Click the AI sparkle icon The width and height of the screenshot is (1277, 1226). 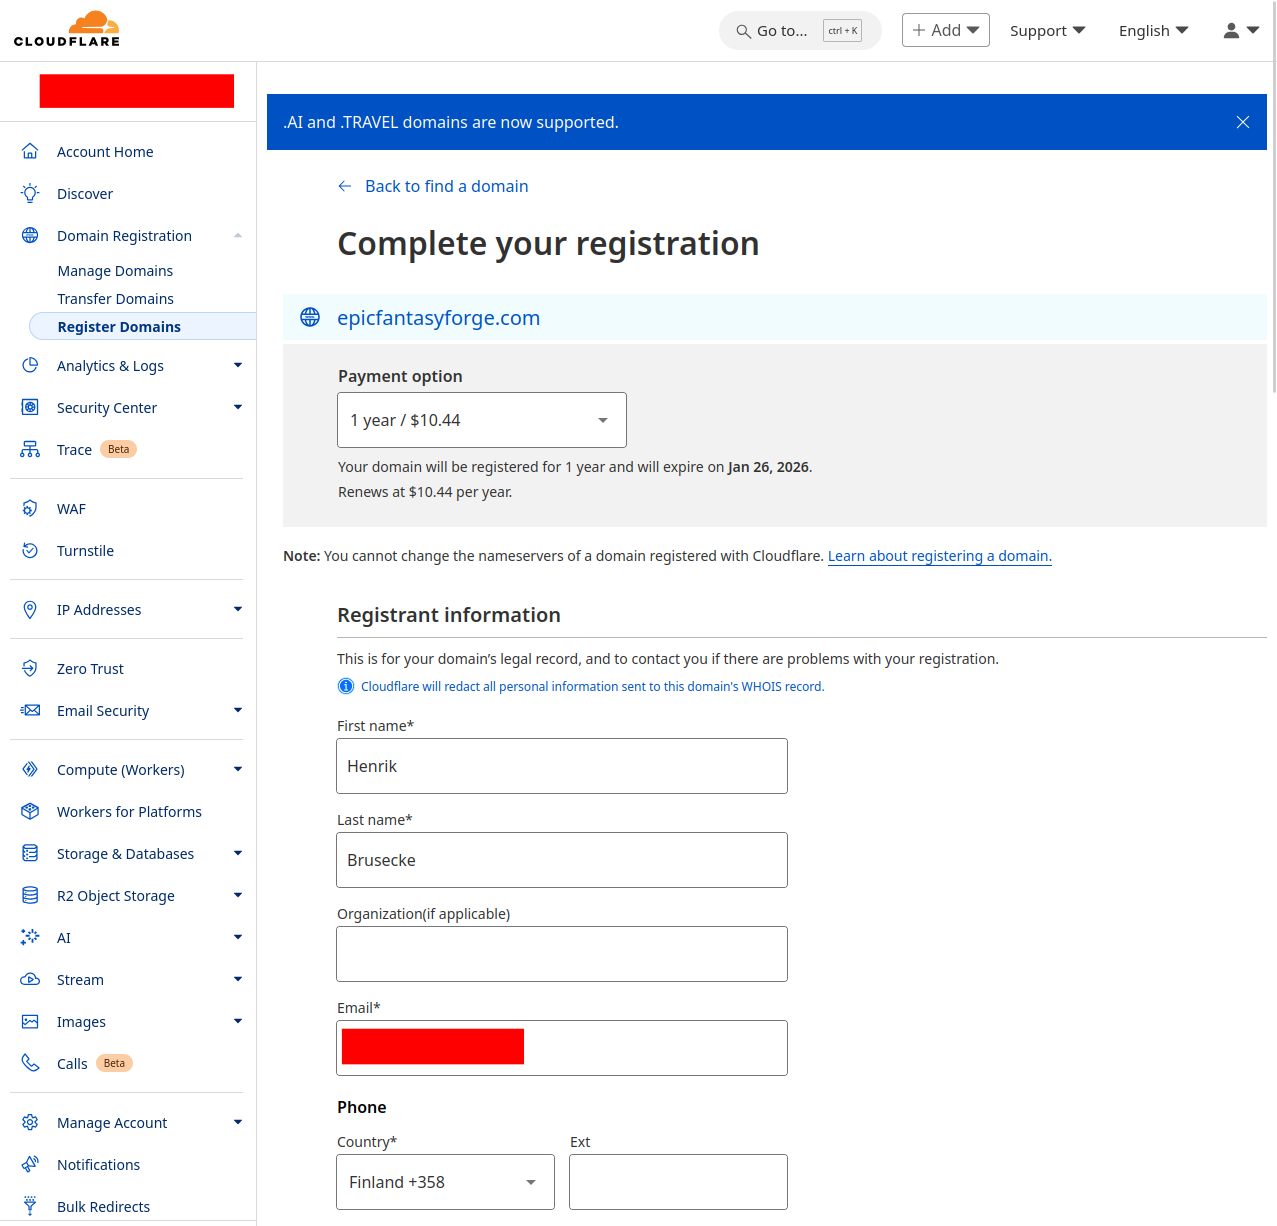coord(30,937)
